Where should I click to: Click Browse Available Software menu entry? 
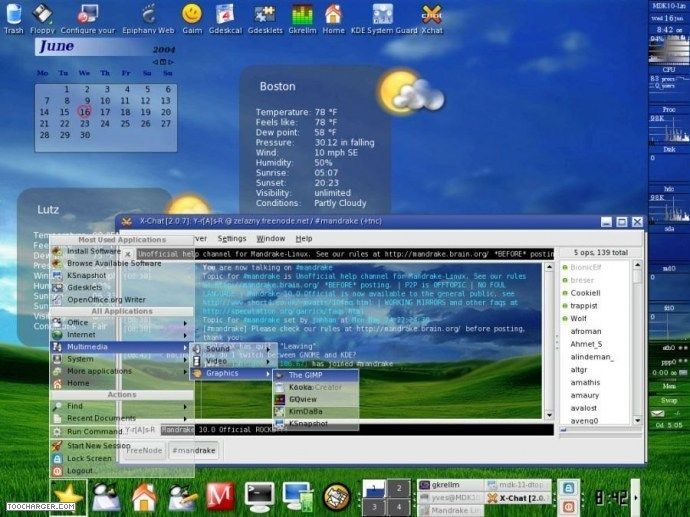pos(121,263)
